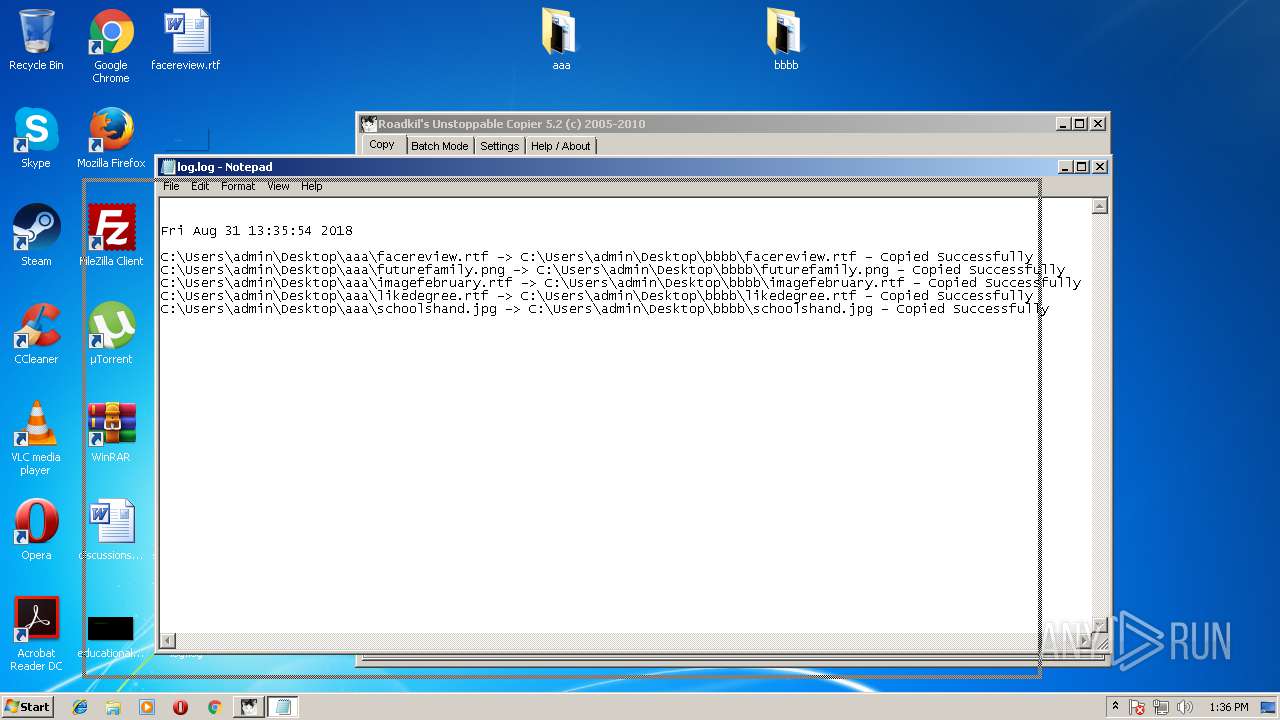Click the Chrome taskbar icon
This screenshot has width=1280, height=720.
tap(214, 707)
